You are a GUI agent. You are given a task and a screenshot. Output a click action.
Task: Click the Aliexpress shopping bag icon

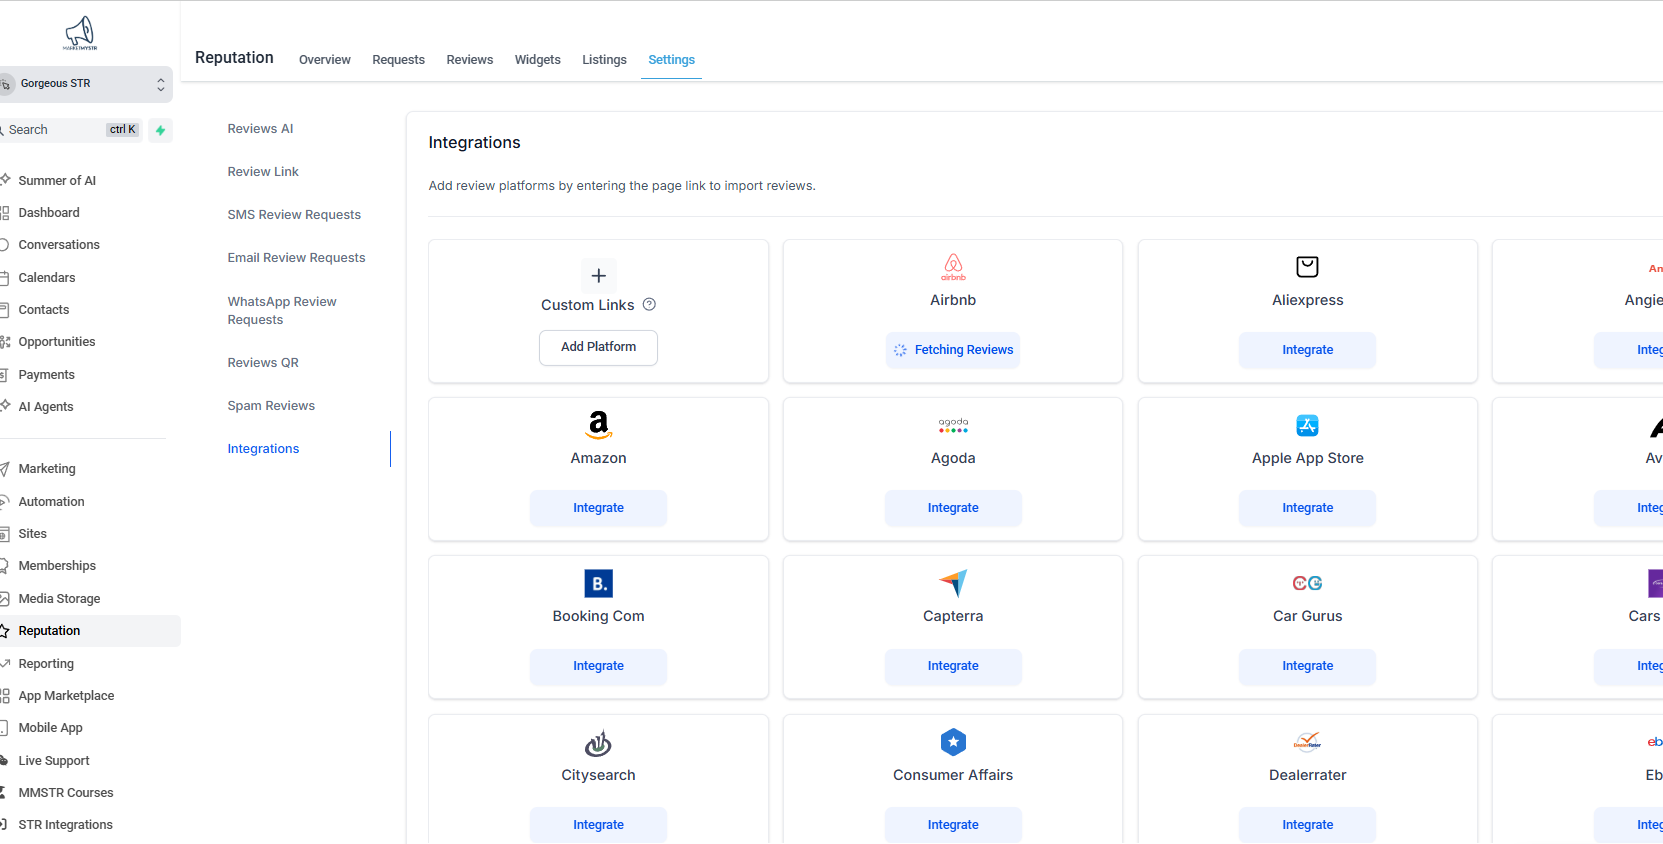[1307, 267]
